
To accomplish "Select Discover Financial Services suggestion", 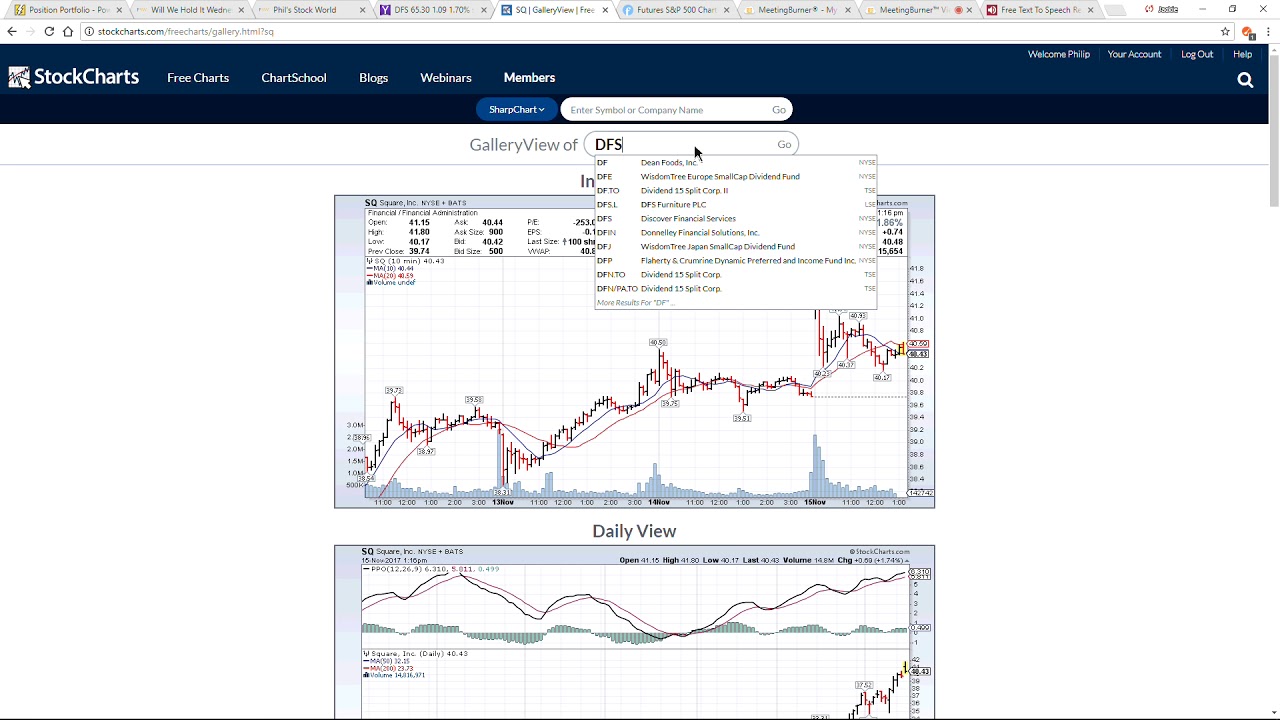I will [736, 218].
